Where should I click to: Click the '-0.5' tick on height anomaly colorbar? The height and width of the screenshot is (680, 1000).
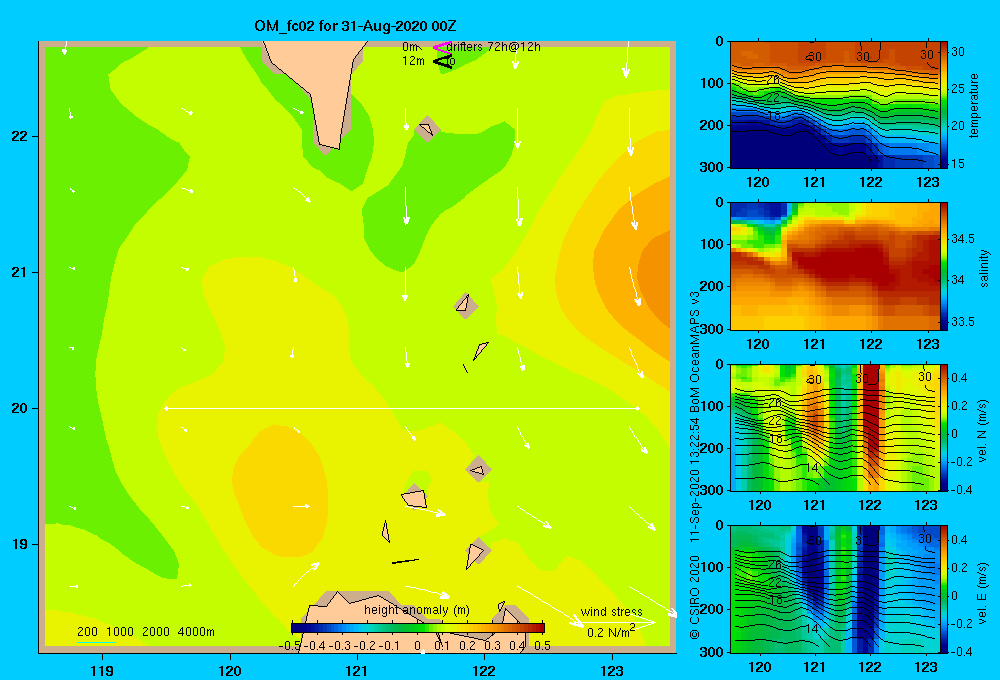(290, 646)
